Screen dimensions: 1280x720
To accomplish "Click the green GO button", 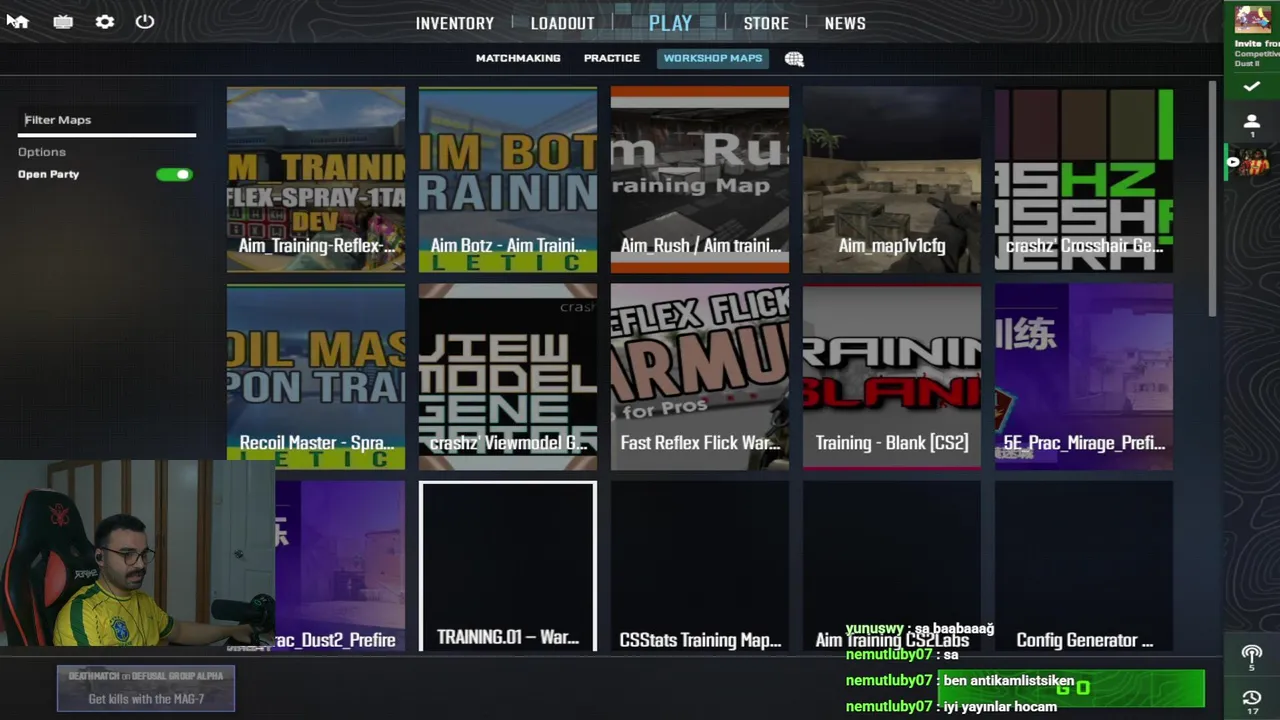I will [x=1071, y=688].
